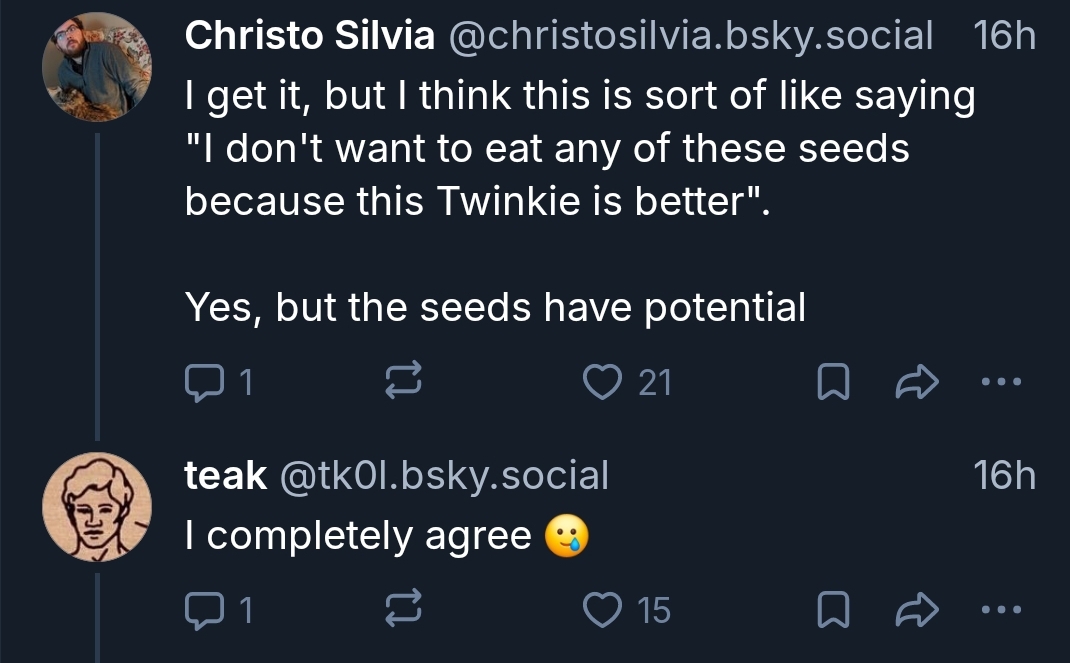Share Christo Silvia's post
Screen dimensions: 1070x663
coord(914,381)
